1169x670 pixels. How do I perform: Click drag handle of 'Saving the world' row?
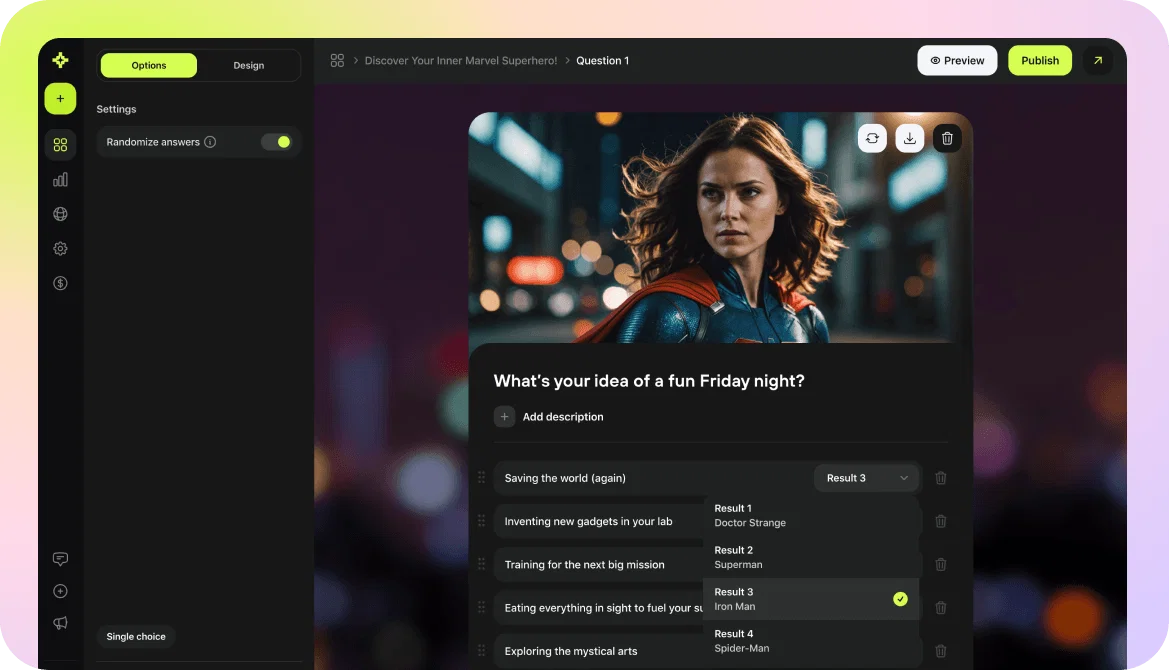tap(482, 477)
